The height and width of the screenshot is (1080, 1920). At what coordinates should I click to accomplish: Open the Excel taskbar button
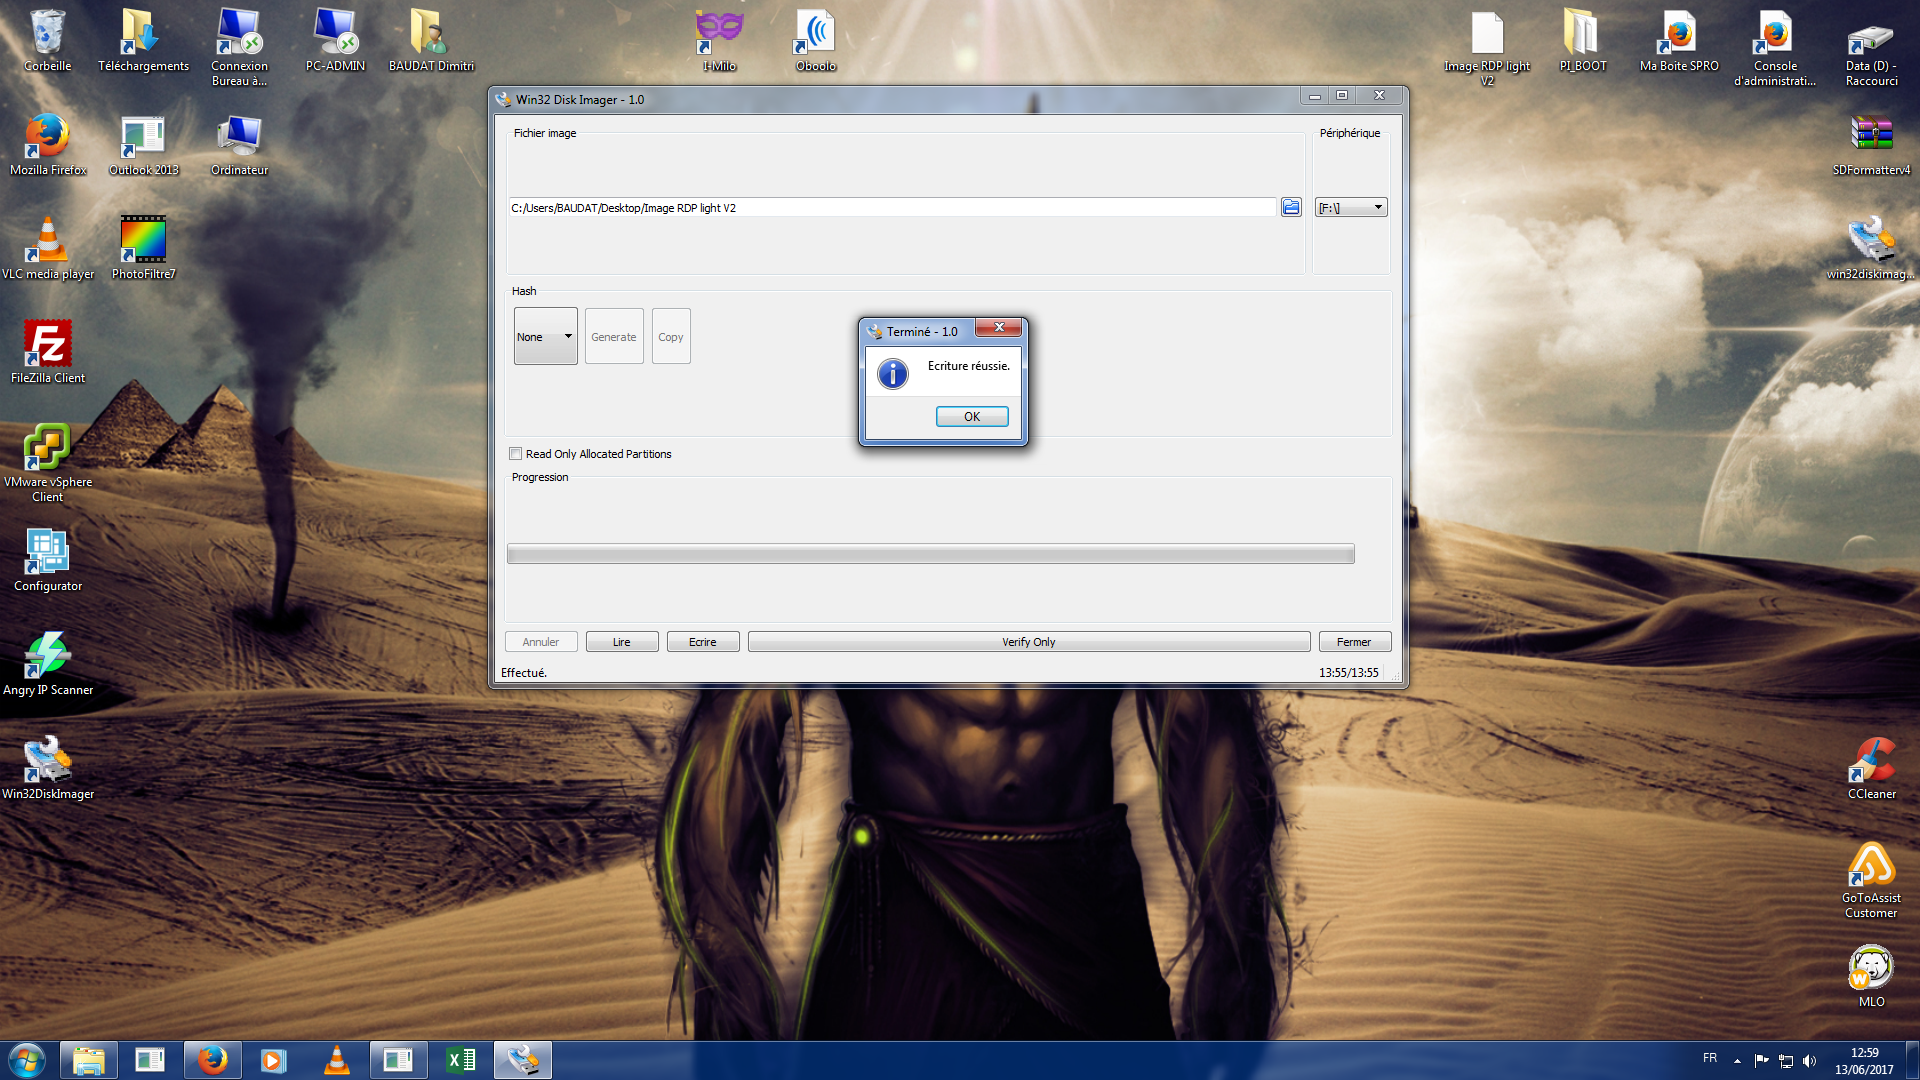460,1060
